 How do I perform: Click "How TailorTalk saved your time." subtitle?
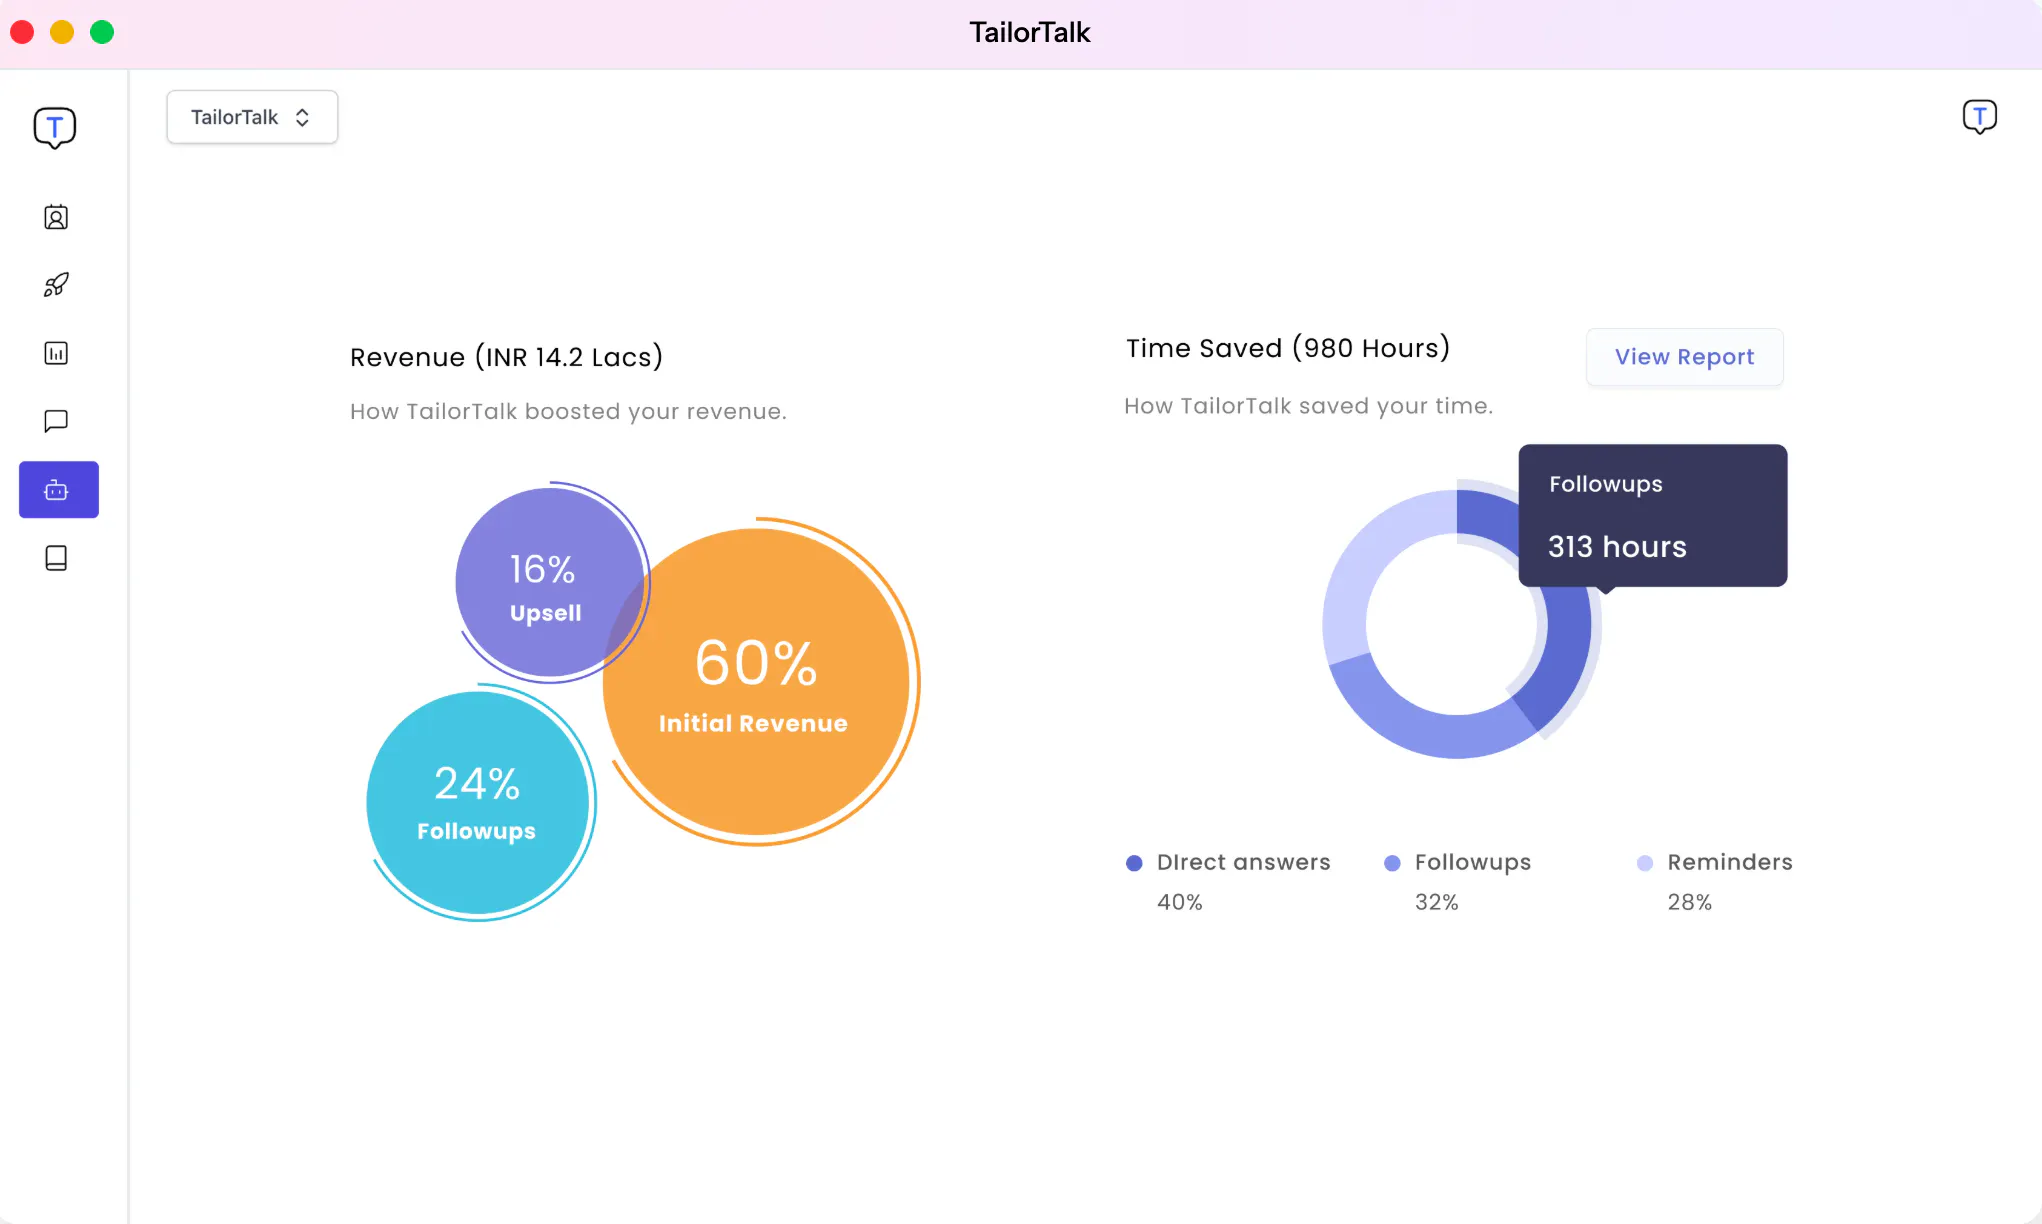coord(1309,406)
